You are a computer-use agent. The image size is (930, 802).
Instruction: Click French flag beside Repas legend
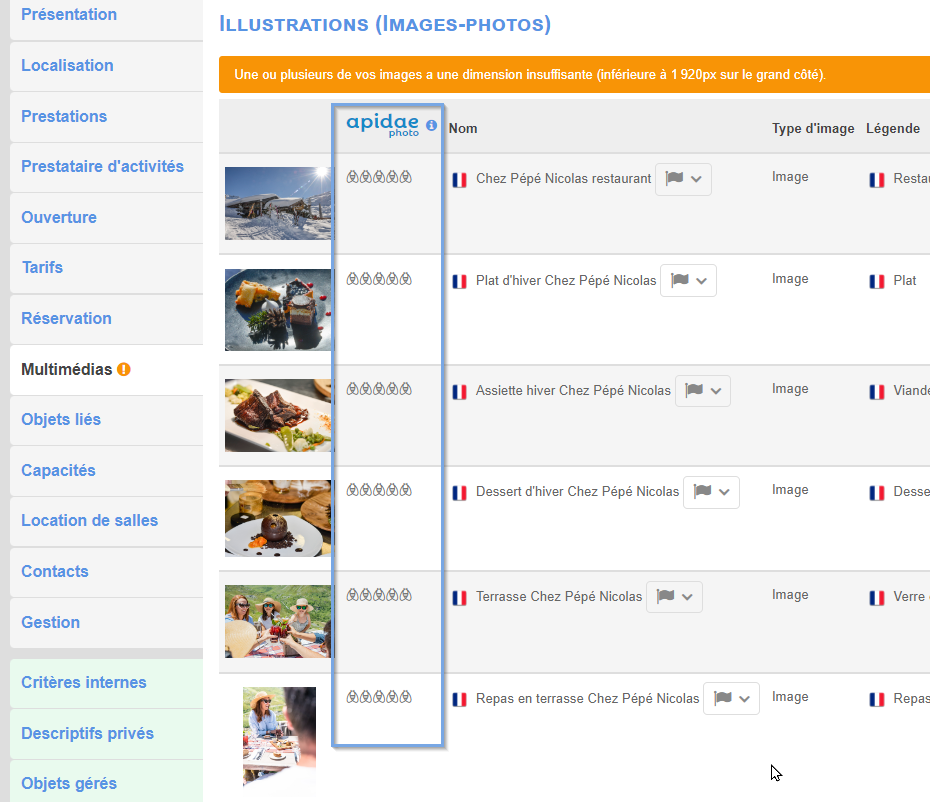877,699
